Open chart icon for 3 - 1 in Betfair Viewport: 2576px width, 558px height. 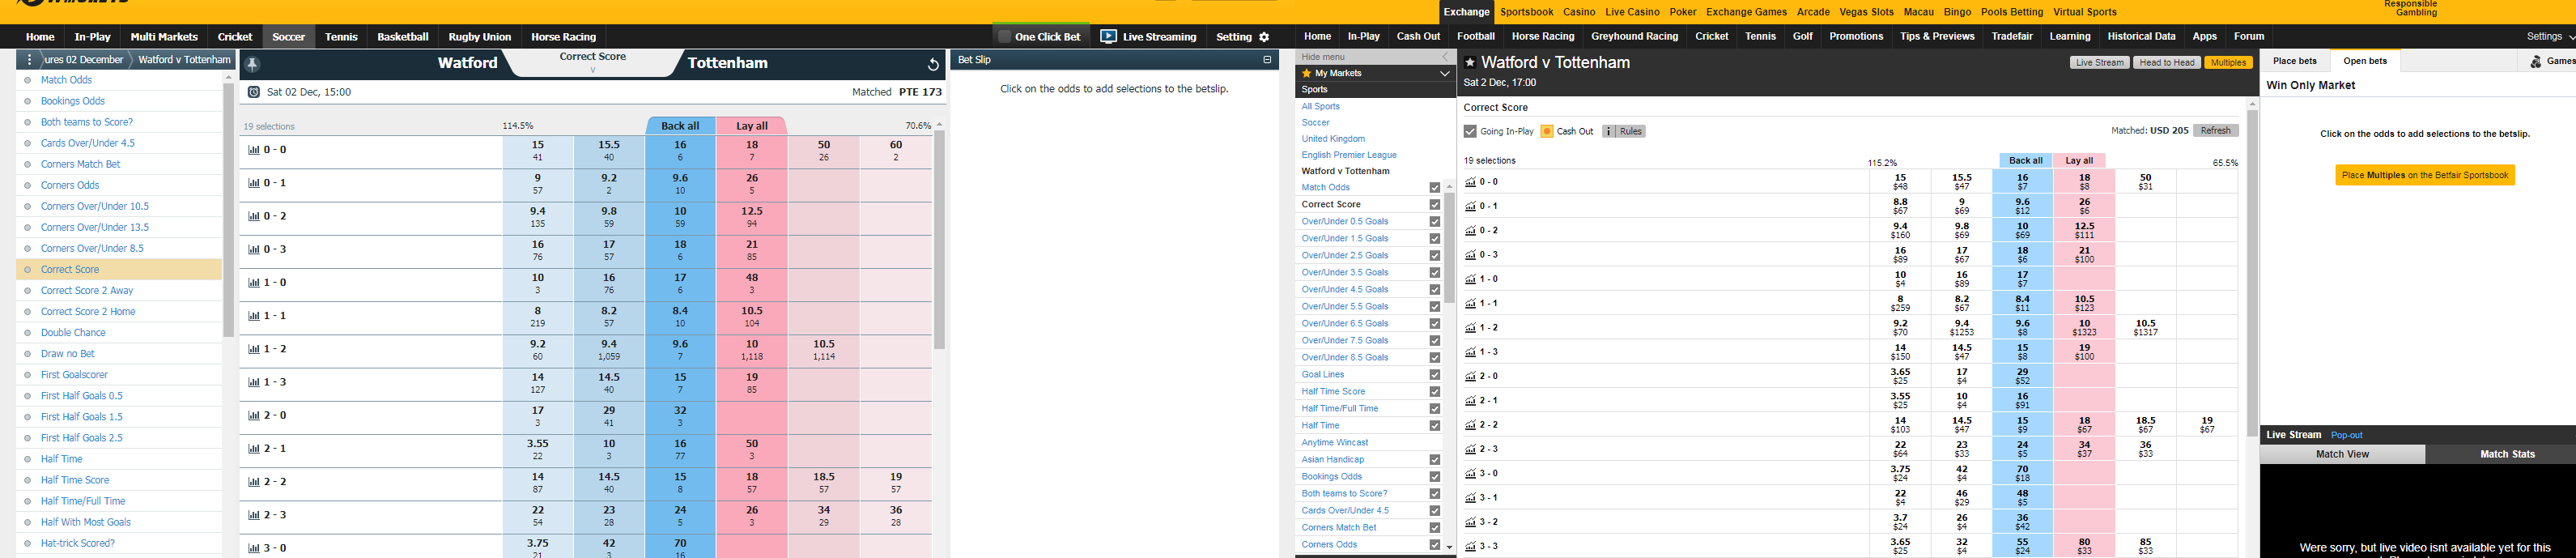pyautogui.click(x=1470, y=498)
